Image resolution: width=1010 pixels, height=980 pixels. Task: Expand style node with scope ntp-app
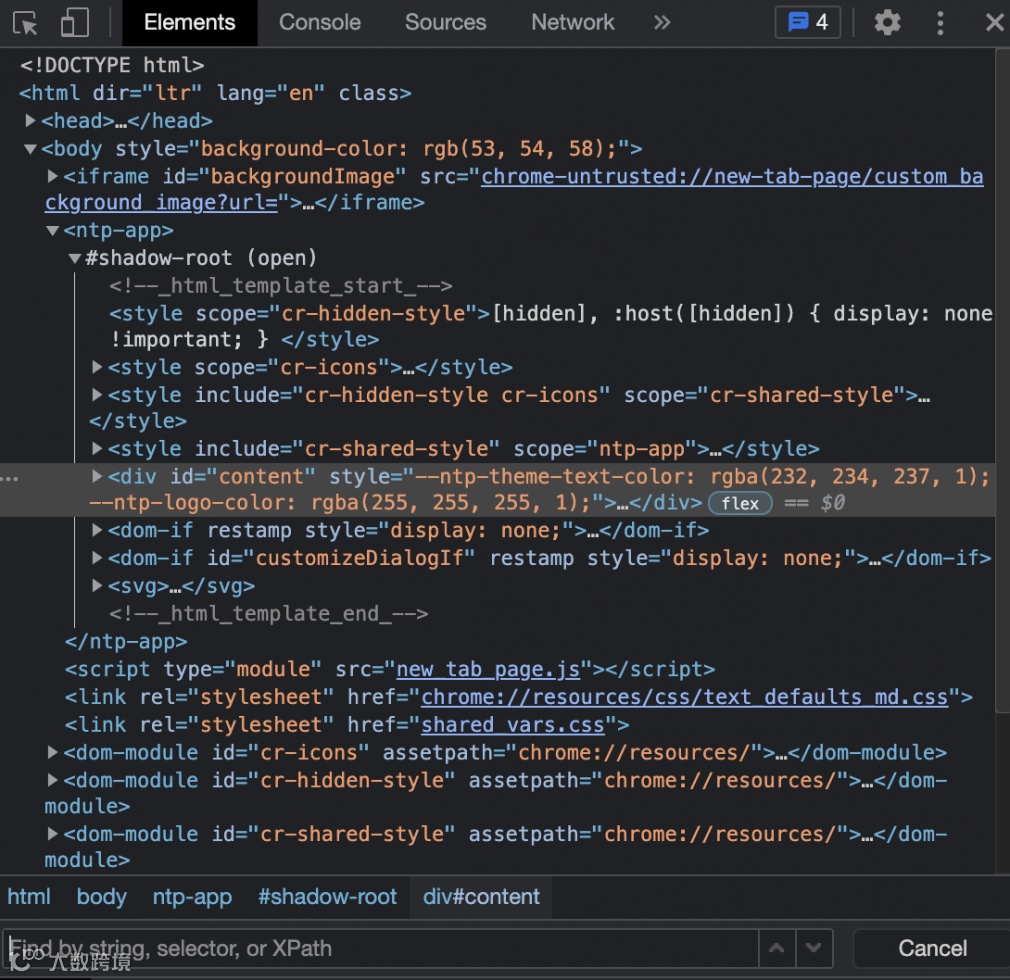coord(97,448)
